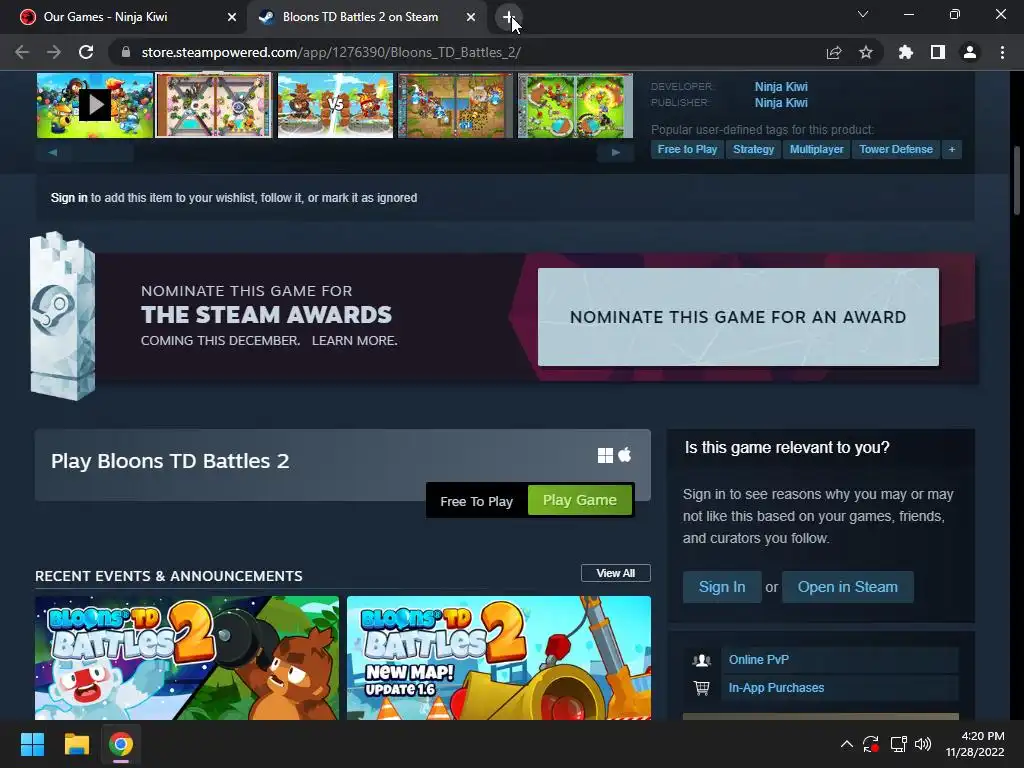The width and height of the screenshot is (1024, 768).
Task: Click the Free to Play tag
Action: [x=687, y=150]
